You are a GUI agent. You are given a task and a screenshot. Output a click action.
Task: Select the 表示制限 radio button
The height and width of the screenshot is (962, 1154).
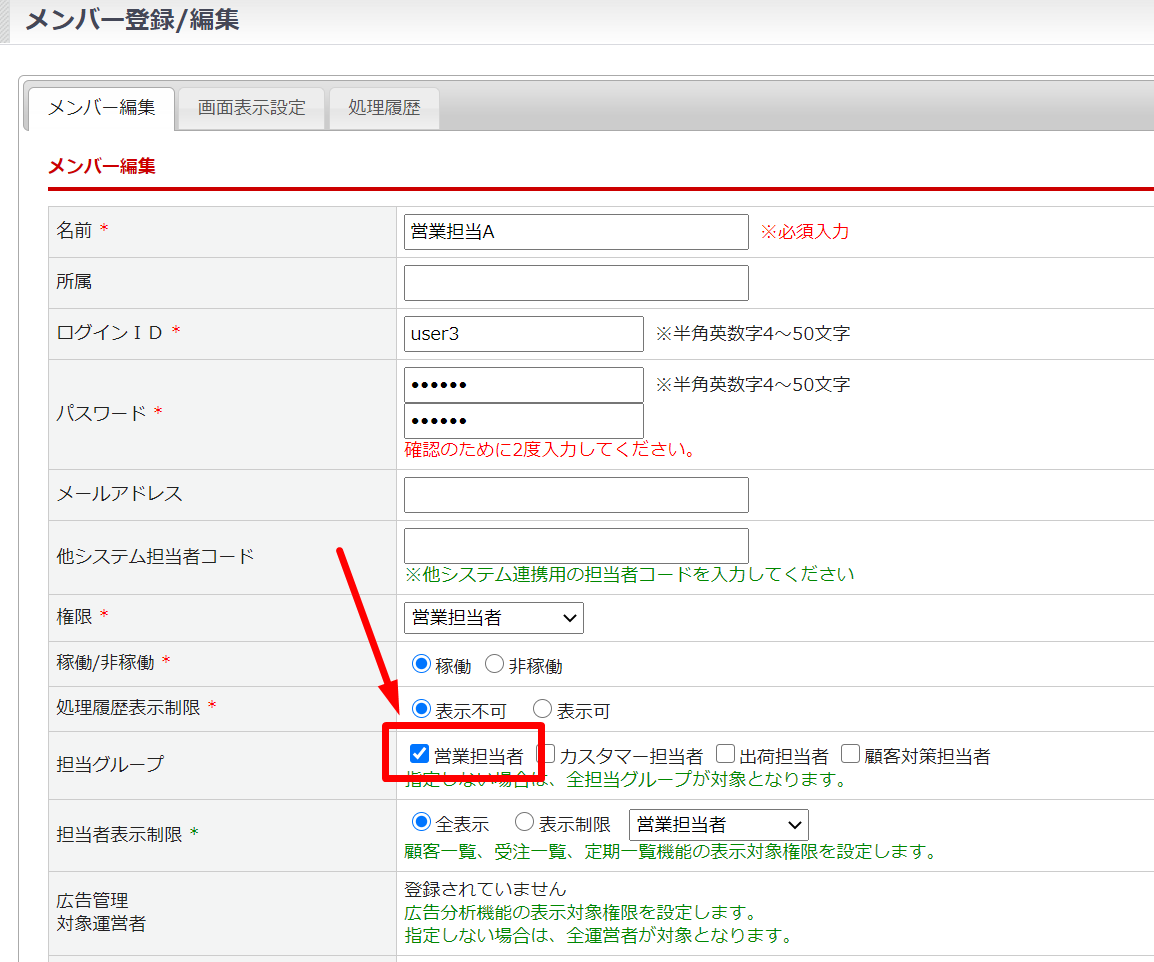pos(524,823)
